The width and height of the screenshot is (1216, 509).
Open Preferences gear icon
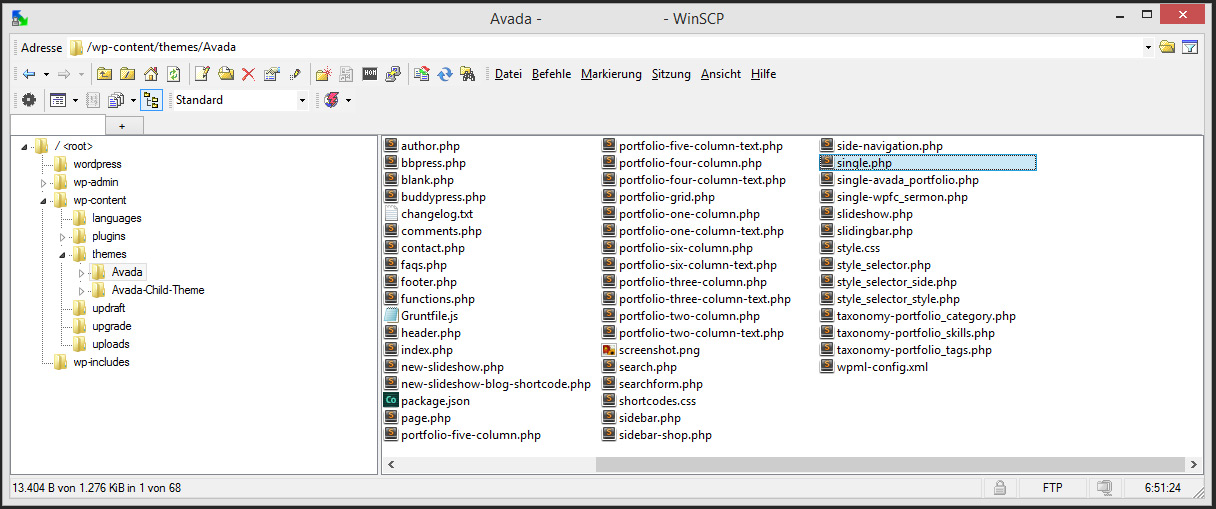click(x=29, y=100)
